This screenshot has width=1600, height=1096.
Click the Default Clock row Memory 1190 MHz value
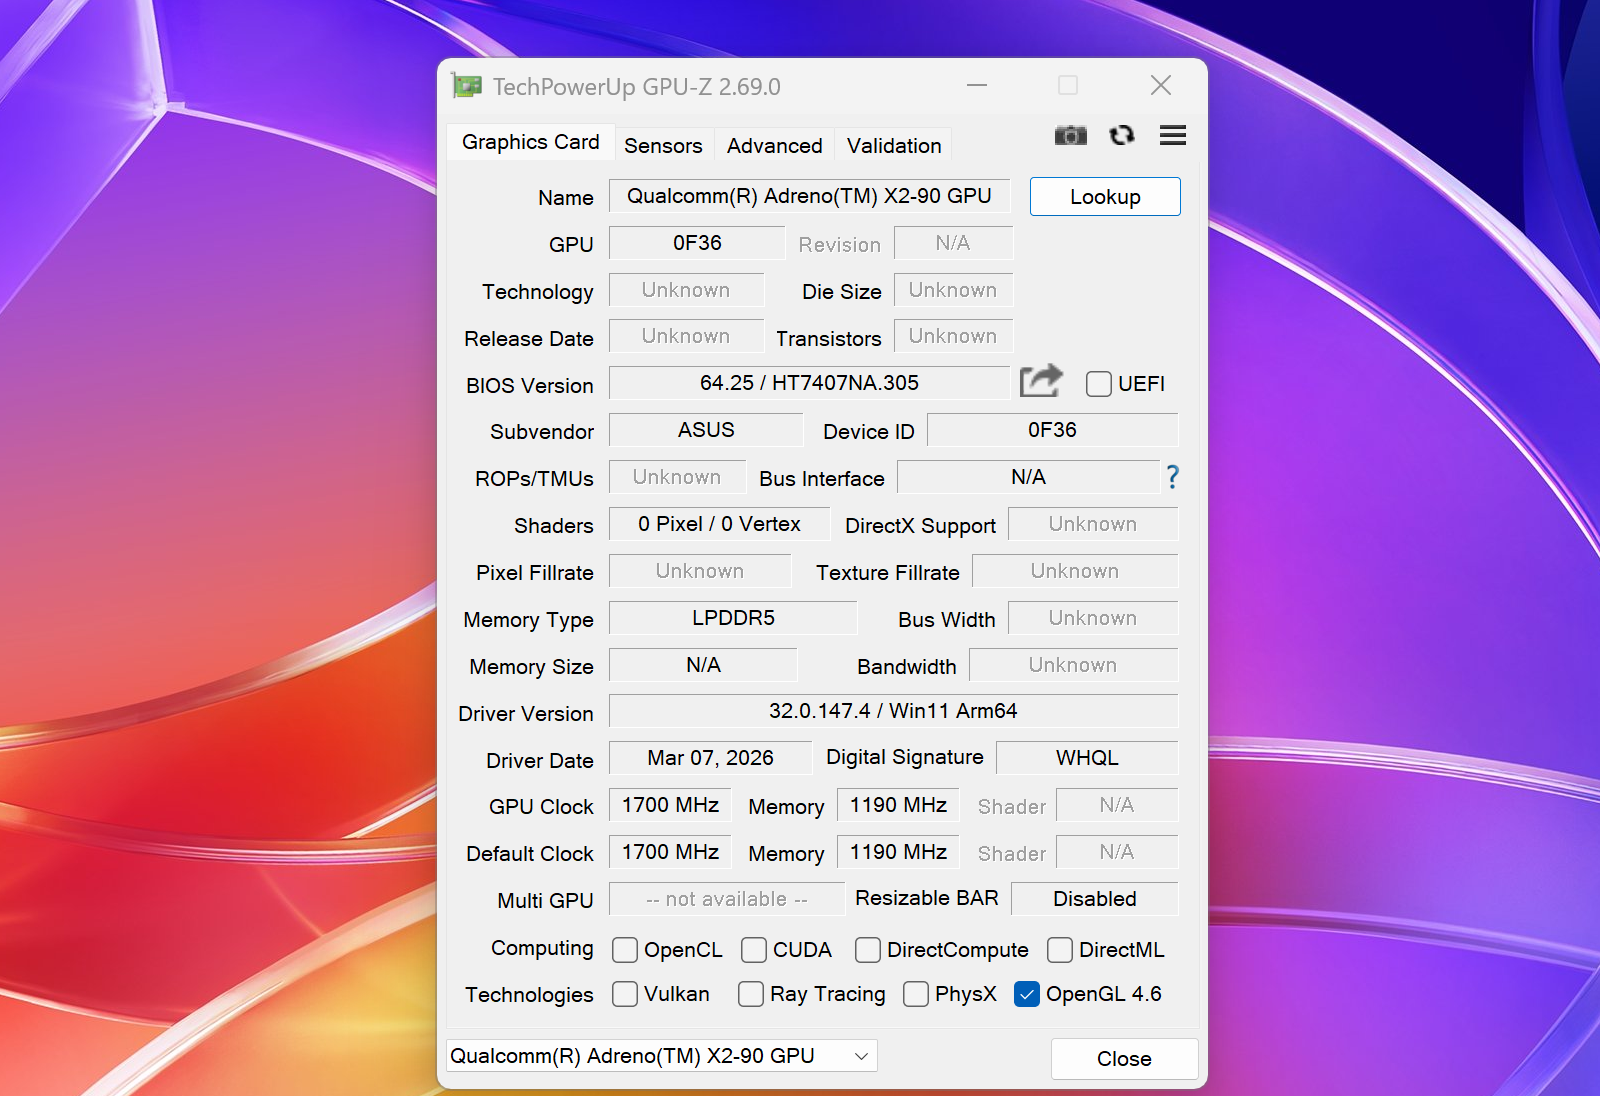(x=898, y=852)
